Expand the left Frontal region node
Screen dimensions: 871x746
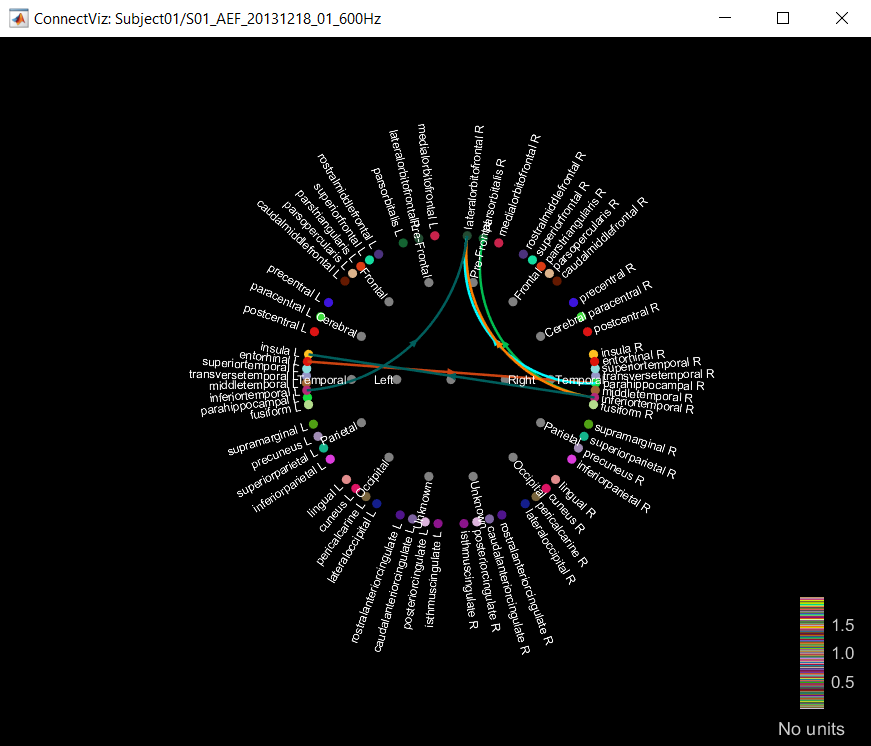[388, 301]
